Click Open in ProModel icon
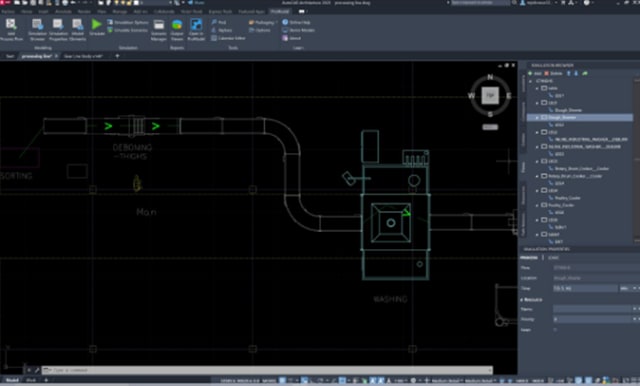 (x=196, y=24)
